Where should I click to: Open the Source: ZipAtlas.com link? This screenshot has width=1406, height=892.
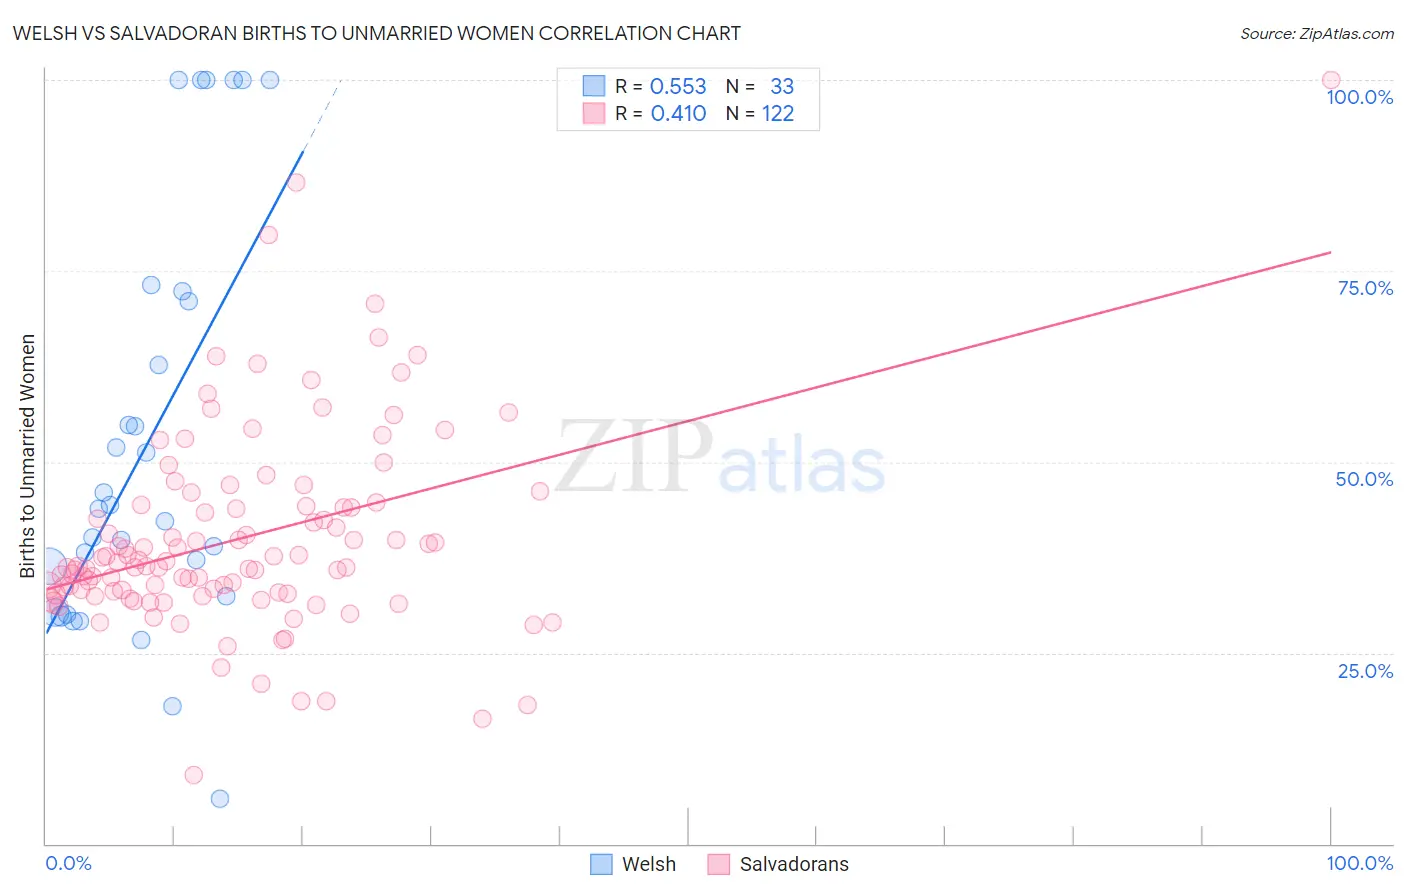tap(1316, 33)
